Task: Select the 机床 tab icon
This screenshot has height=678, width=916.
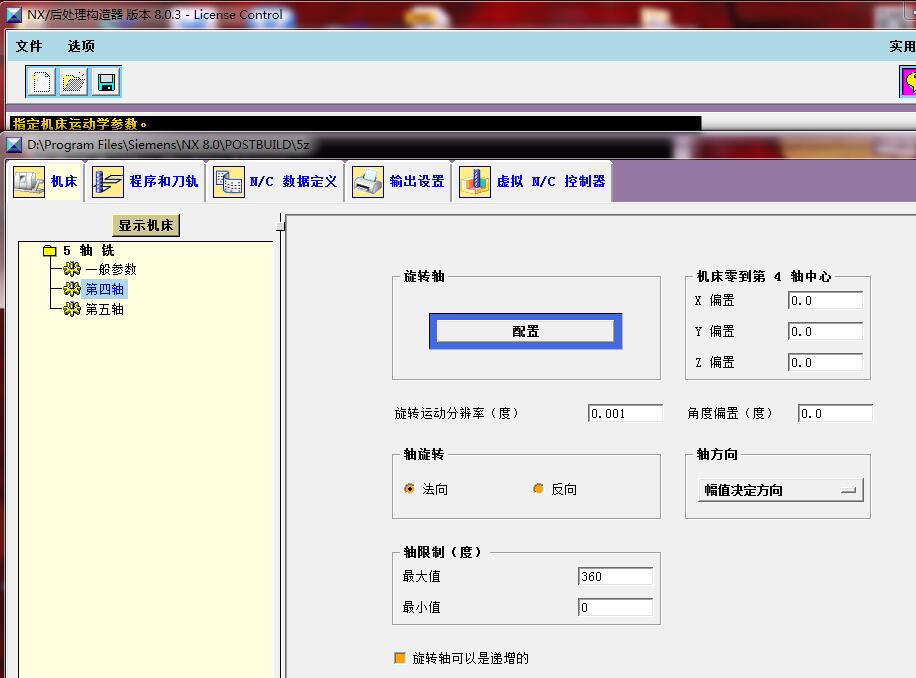Action: 27,180
